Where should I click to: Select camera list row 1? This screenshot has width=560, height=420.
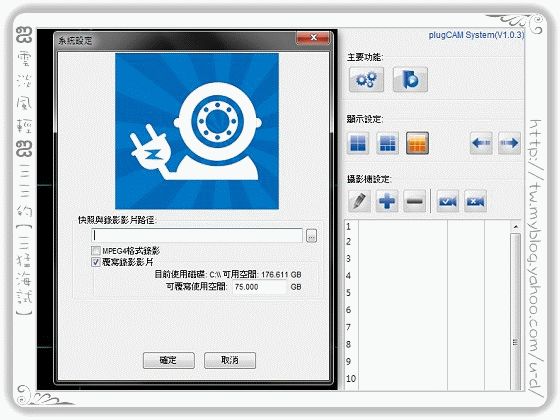[427, 226]
